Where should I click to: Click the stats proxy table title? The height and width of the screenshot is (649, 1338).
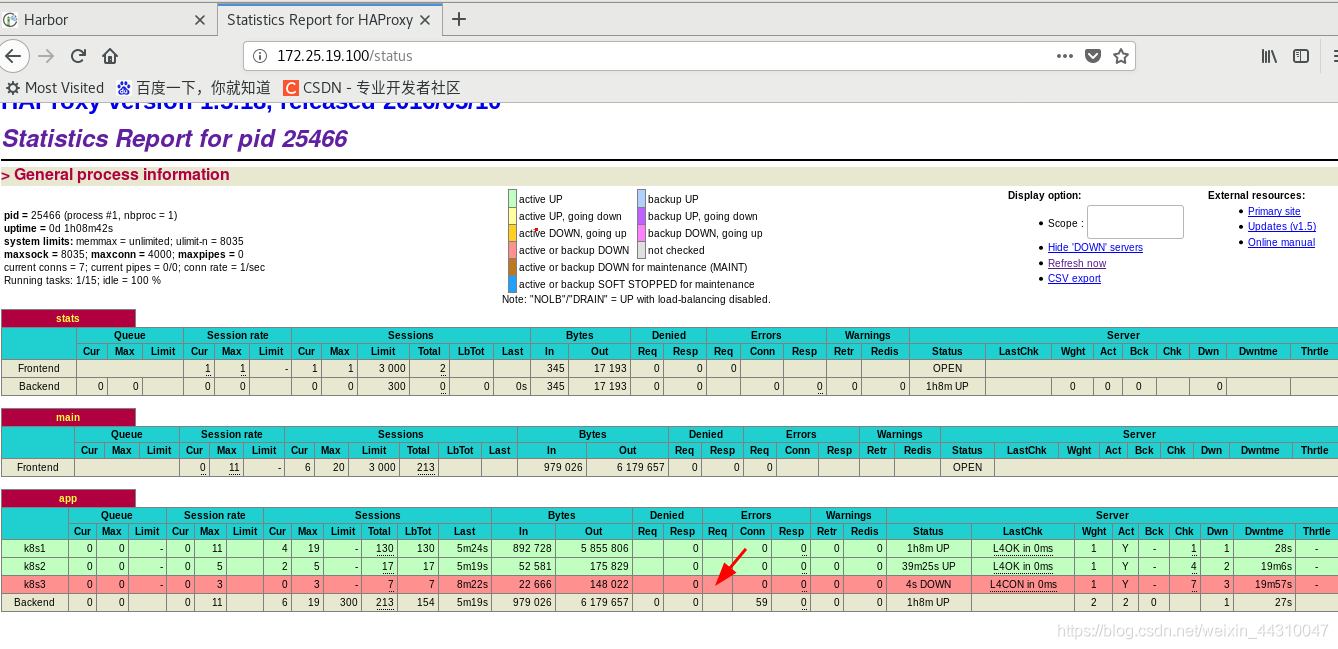point(68,318)
